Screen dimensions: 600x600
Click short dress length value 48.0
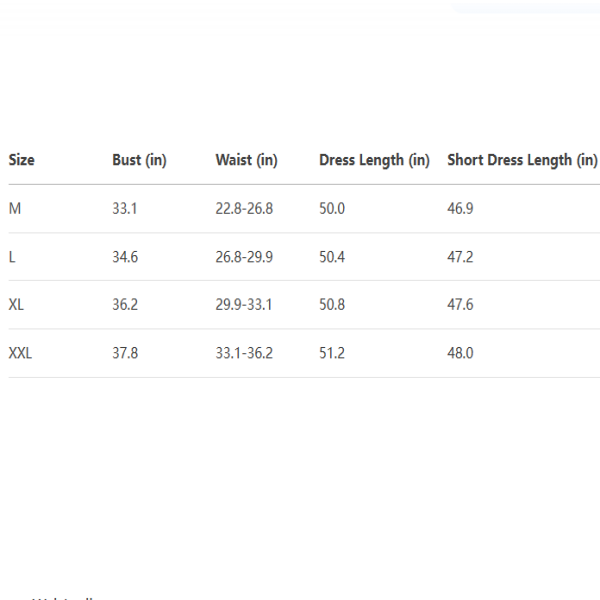460,353
